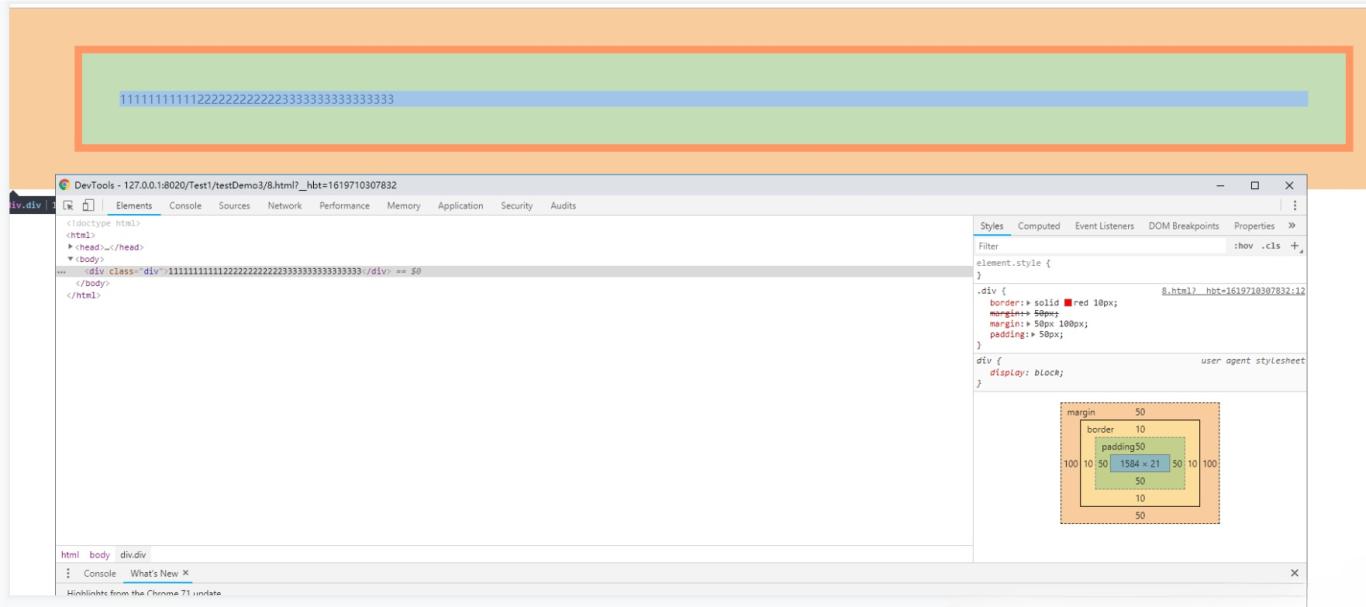1366x607 pixels.
Task: Click the New Style Rule plus icon
Action: [x=1295, y=246]
